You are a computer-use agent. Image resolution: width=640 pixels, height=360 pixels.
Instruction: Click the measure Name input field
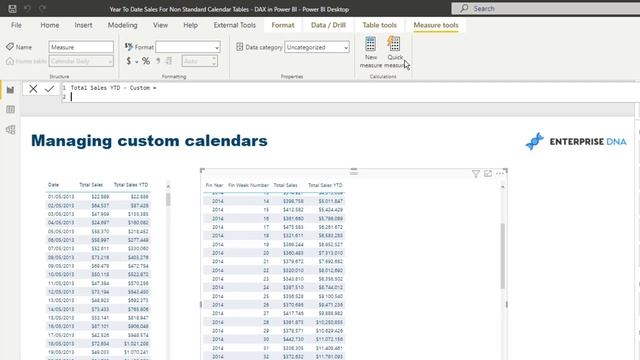pyautogui.click(x=81, y=47)
